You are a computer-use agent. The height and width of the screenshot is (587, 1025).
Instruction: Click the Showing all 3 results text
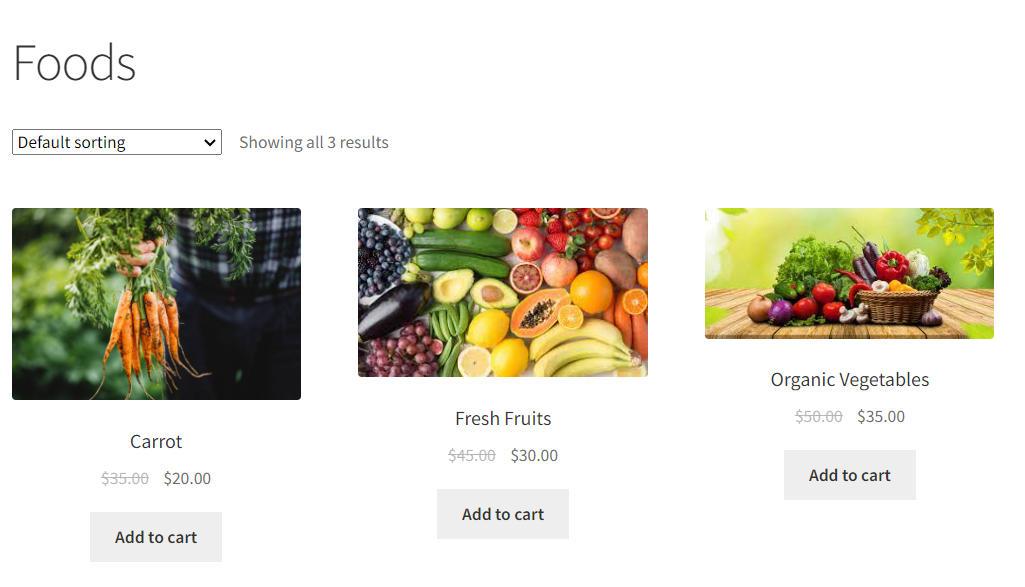pyautogui.click(x=314, y=143)
